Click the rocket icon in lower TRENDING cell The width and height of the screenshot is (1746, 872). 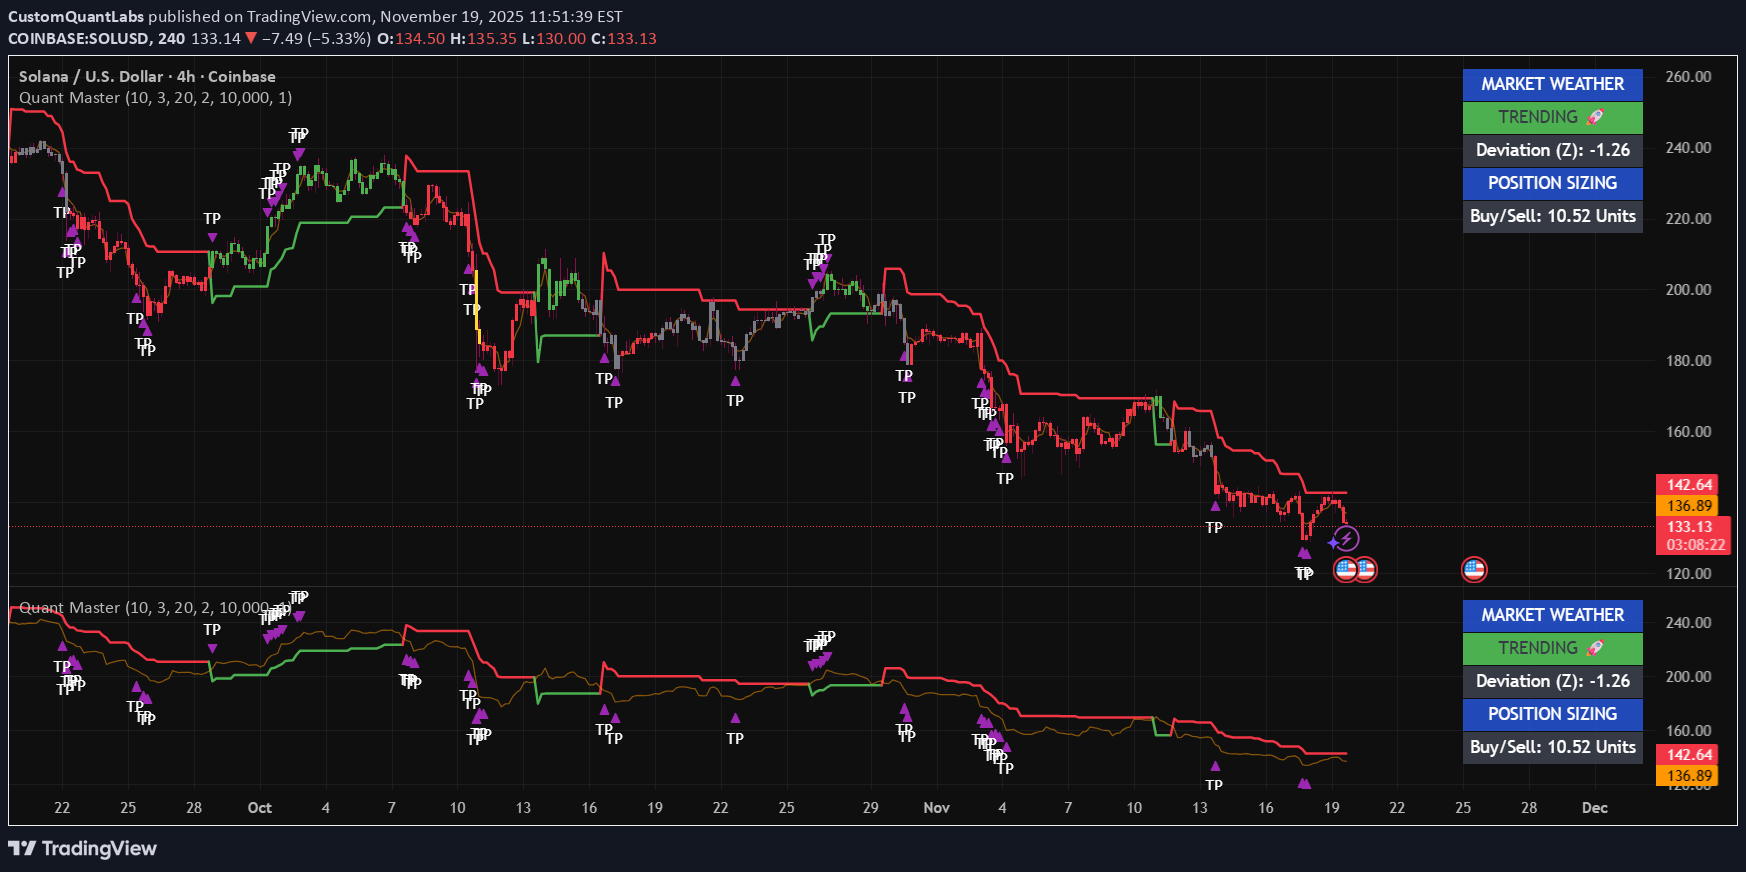pos(1596,648)
